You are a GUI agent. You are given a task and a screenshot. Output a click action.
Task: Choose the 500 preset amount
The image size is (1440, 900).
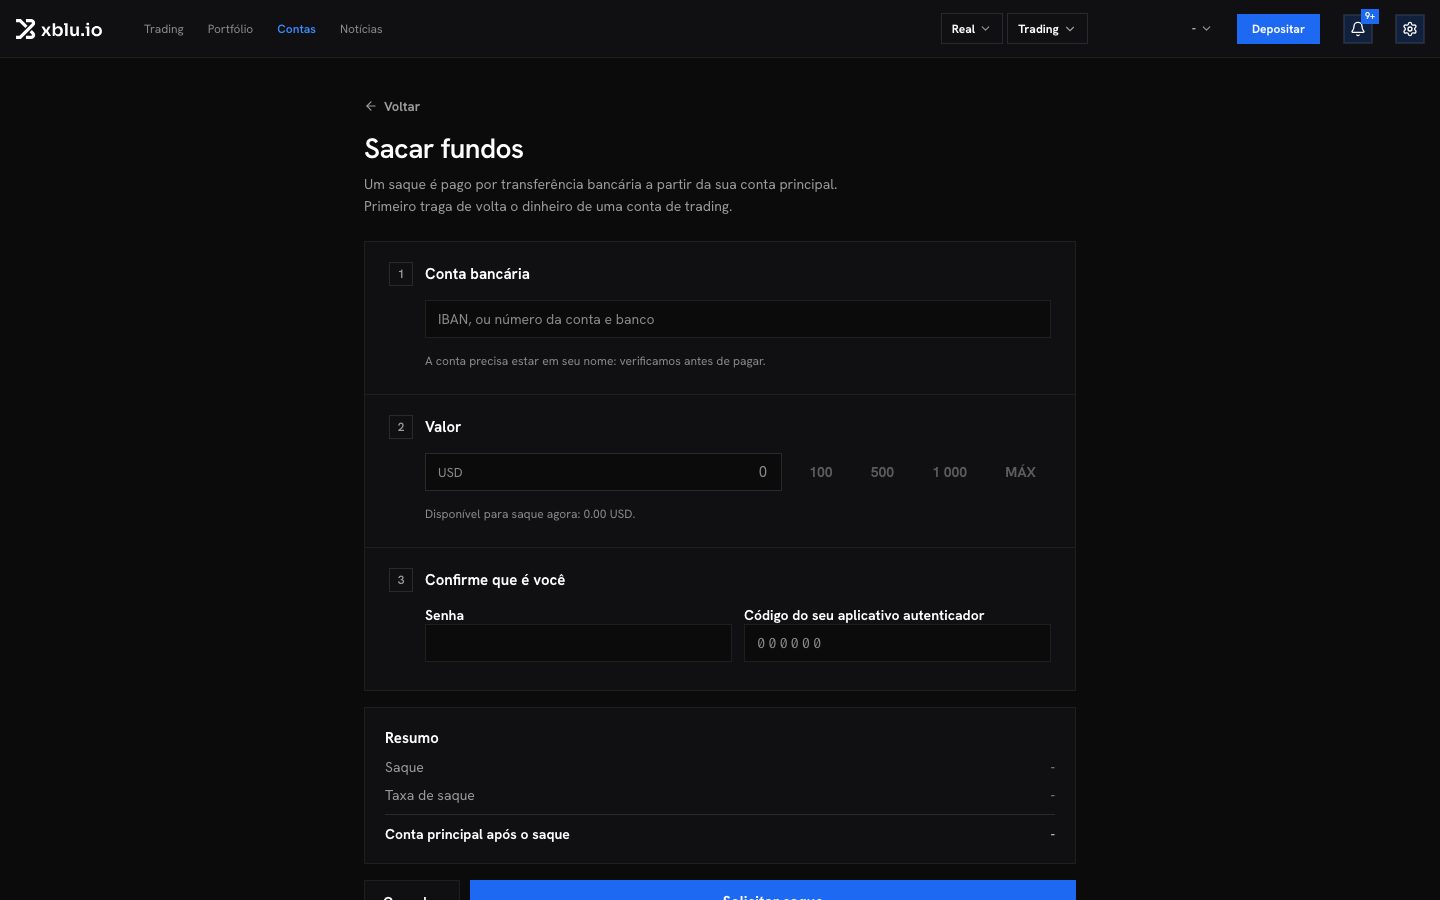click(882, 472)
